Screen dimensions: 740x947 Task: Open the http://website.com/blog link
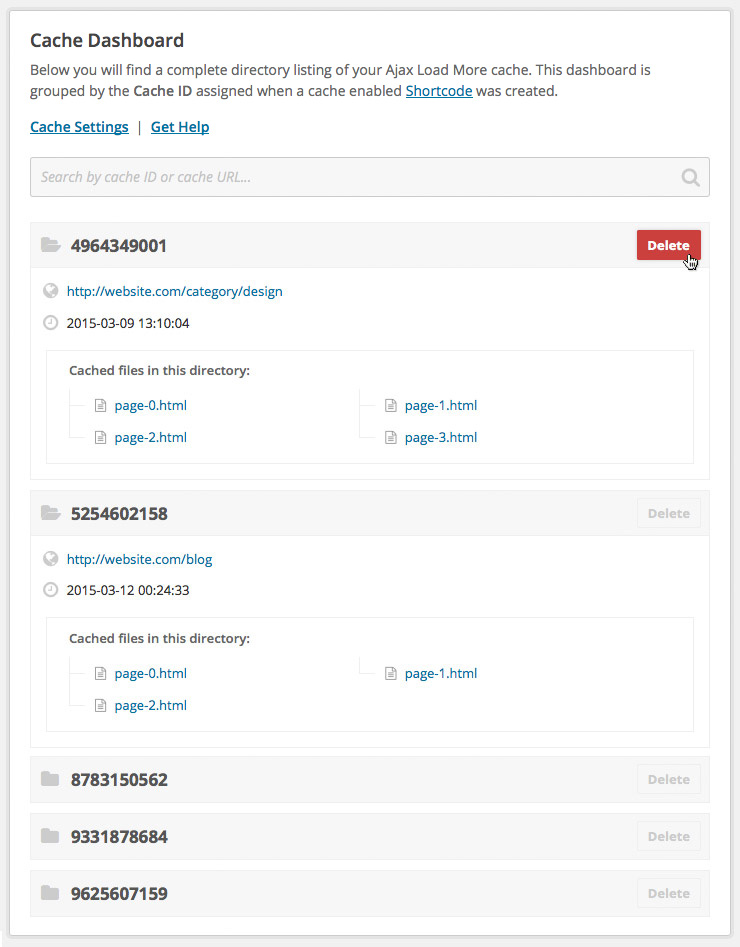point(140,559)
